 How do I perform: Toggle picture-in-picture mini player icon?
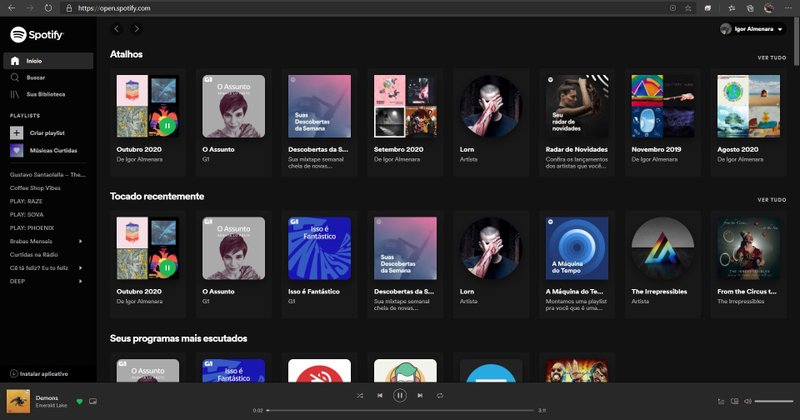(93, 401)
